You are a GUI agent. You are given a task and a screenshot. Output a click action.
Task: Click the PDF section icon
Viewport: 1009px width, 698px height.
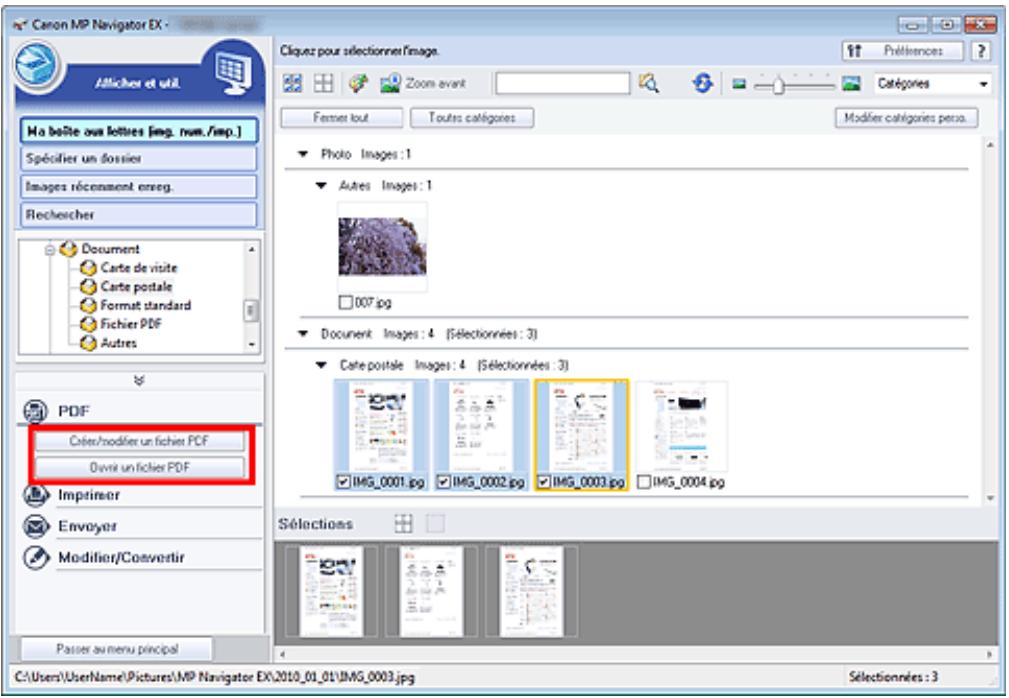[x=35, y=411]
